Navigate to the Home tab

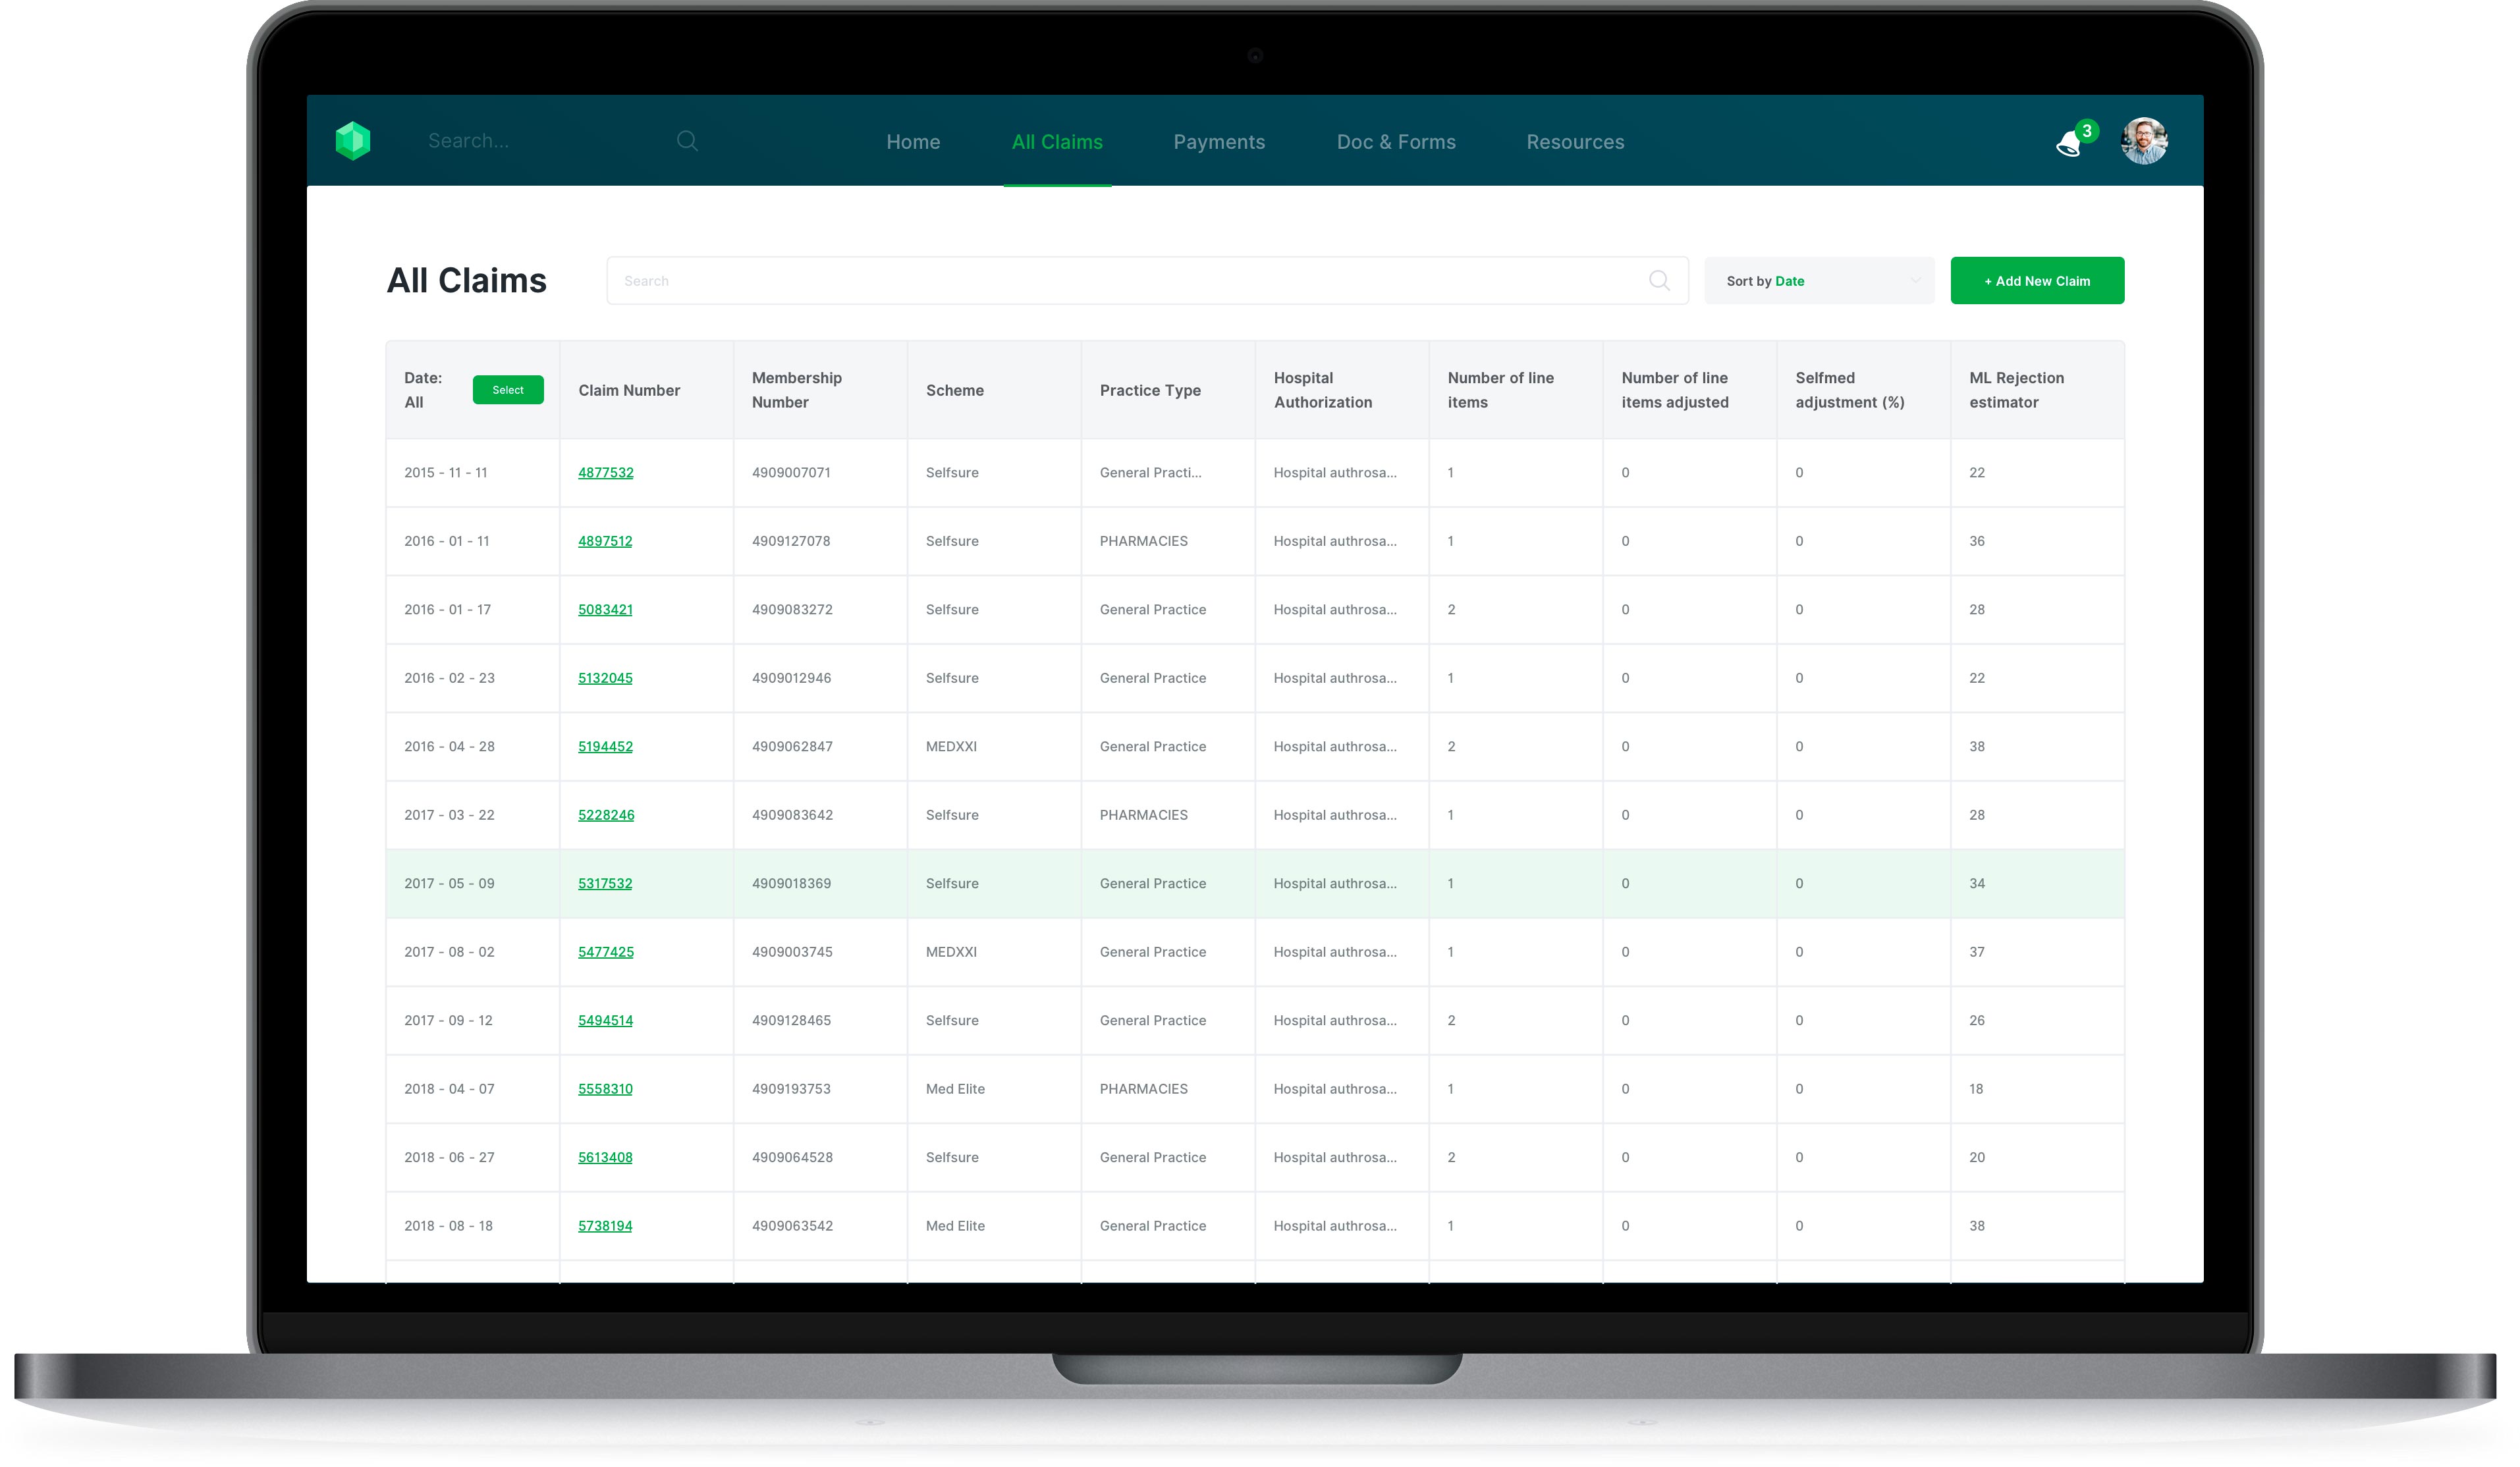(912, 142)
